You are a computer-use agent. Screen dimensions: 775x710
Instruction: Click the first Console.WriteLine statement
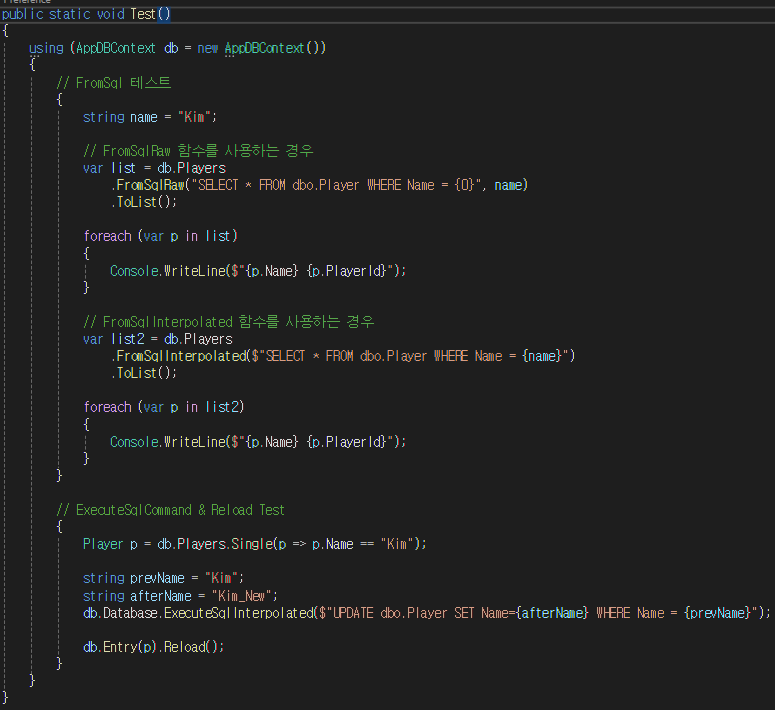click(258, 271)
